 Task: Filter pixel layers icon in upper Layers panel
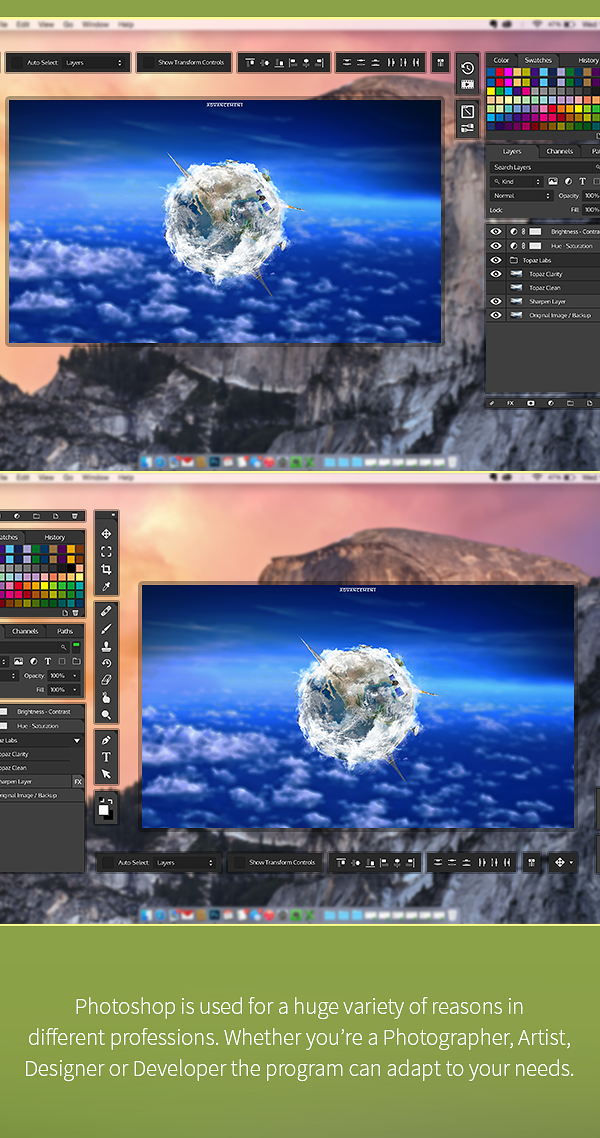553,181
